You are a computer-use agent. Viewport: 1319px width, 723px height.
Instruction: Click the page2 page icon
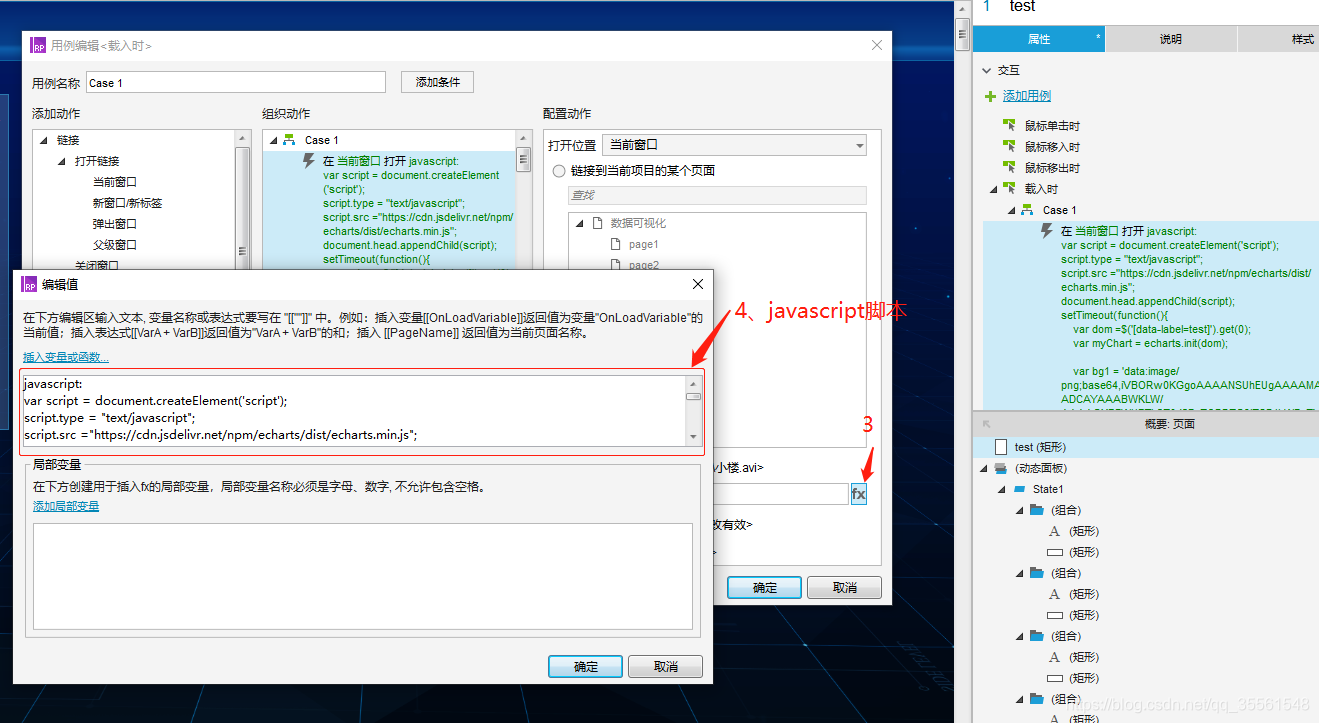[618, 265]
